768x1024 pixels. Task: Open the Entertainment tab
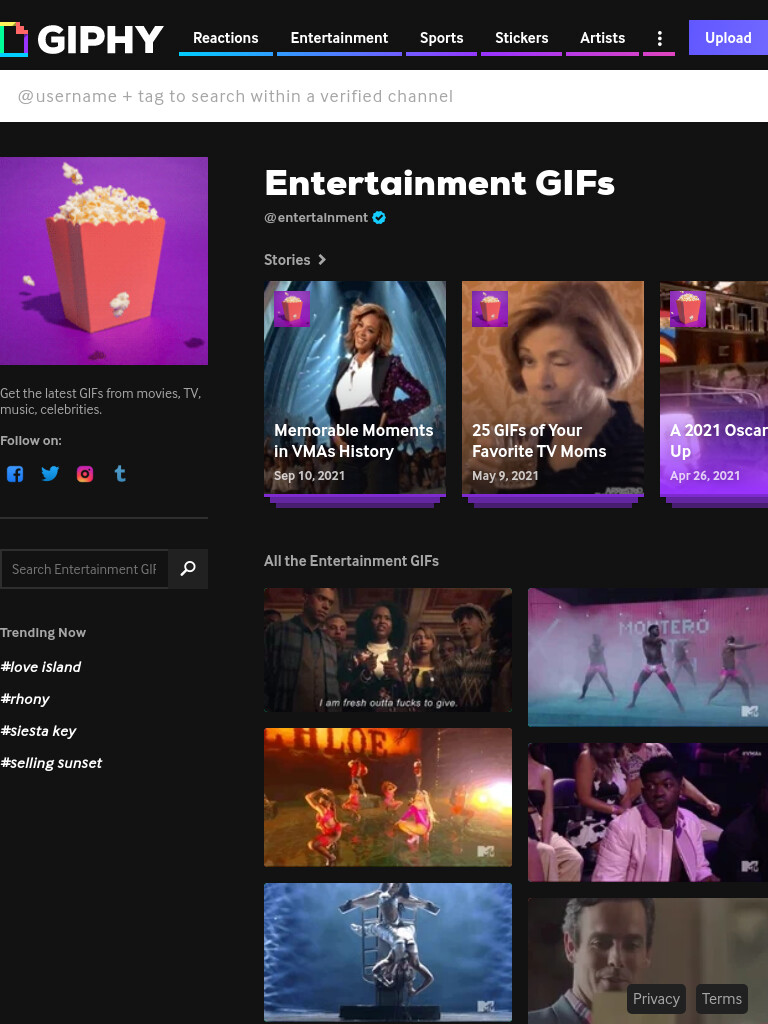point(339,39)
